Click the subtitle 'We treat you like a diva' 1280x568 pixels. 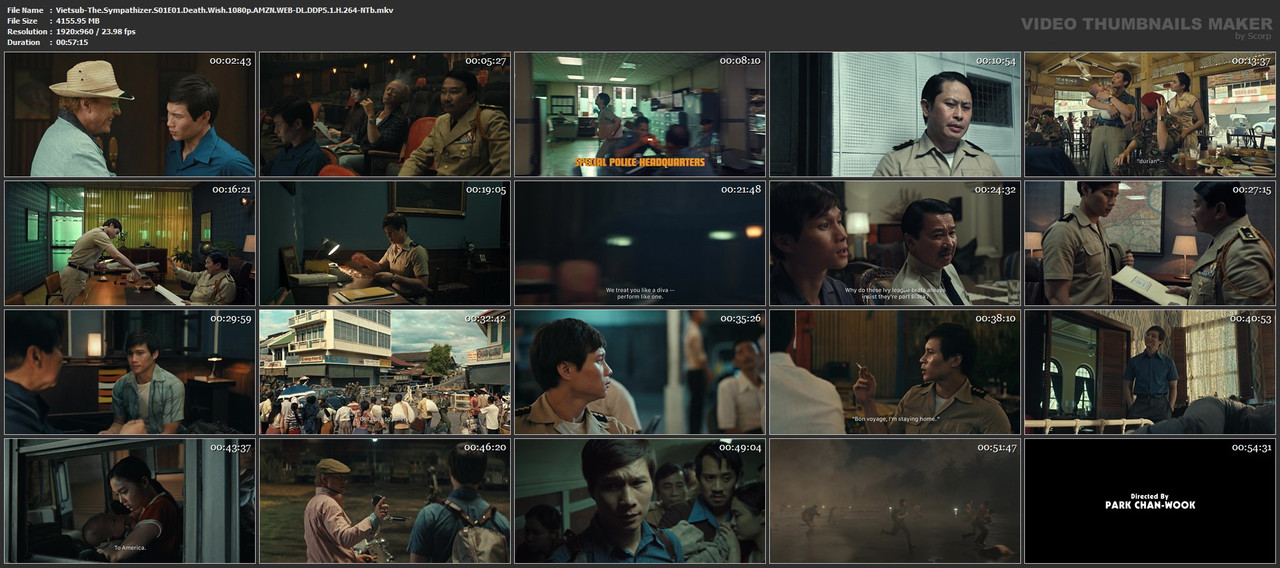pyautogui.click(x=638, y=290)
